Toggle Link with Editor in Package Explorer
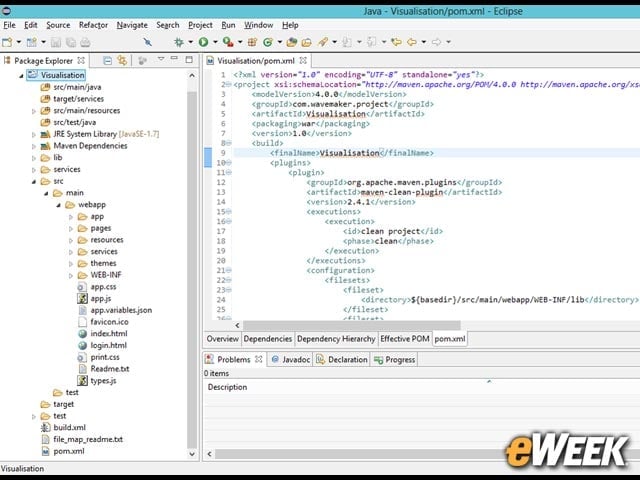The image size is (640, 480). (x=122, y=60)
